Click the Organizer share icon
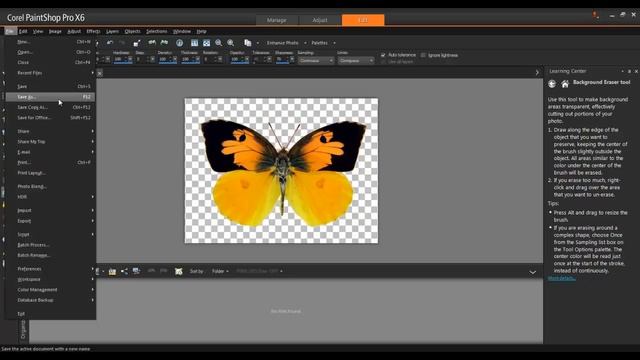The width and height of the screenshot is (640, 360). (x=124, y=271)
